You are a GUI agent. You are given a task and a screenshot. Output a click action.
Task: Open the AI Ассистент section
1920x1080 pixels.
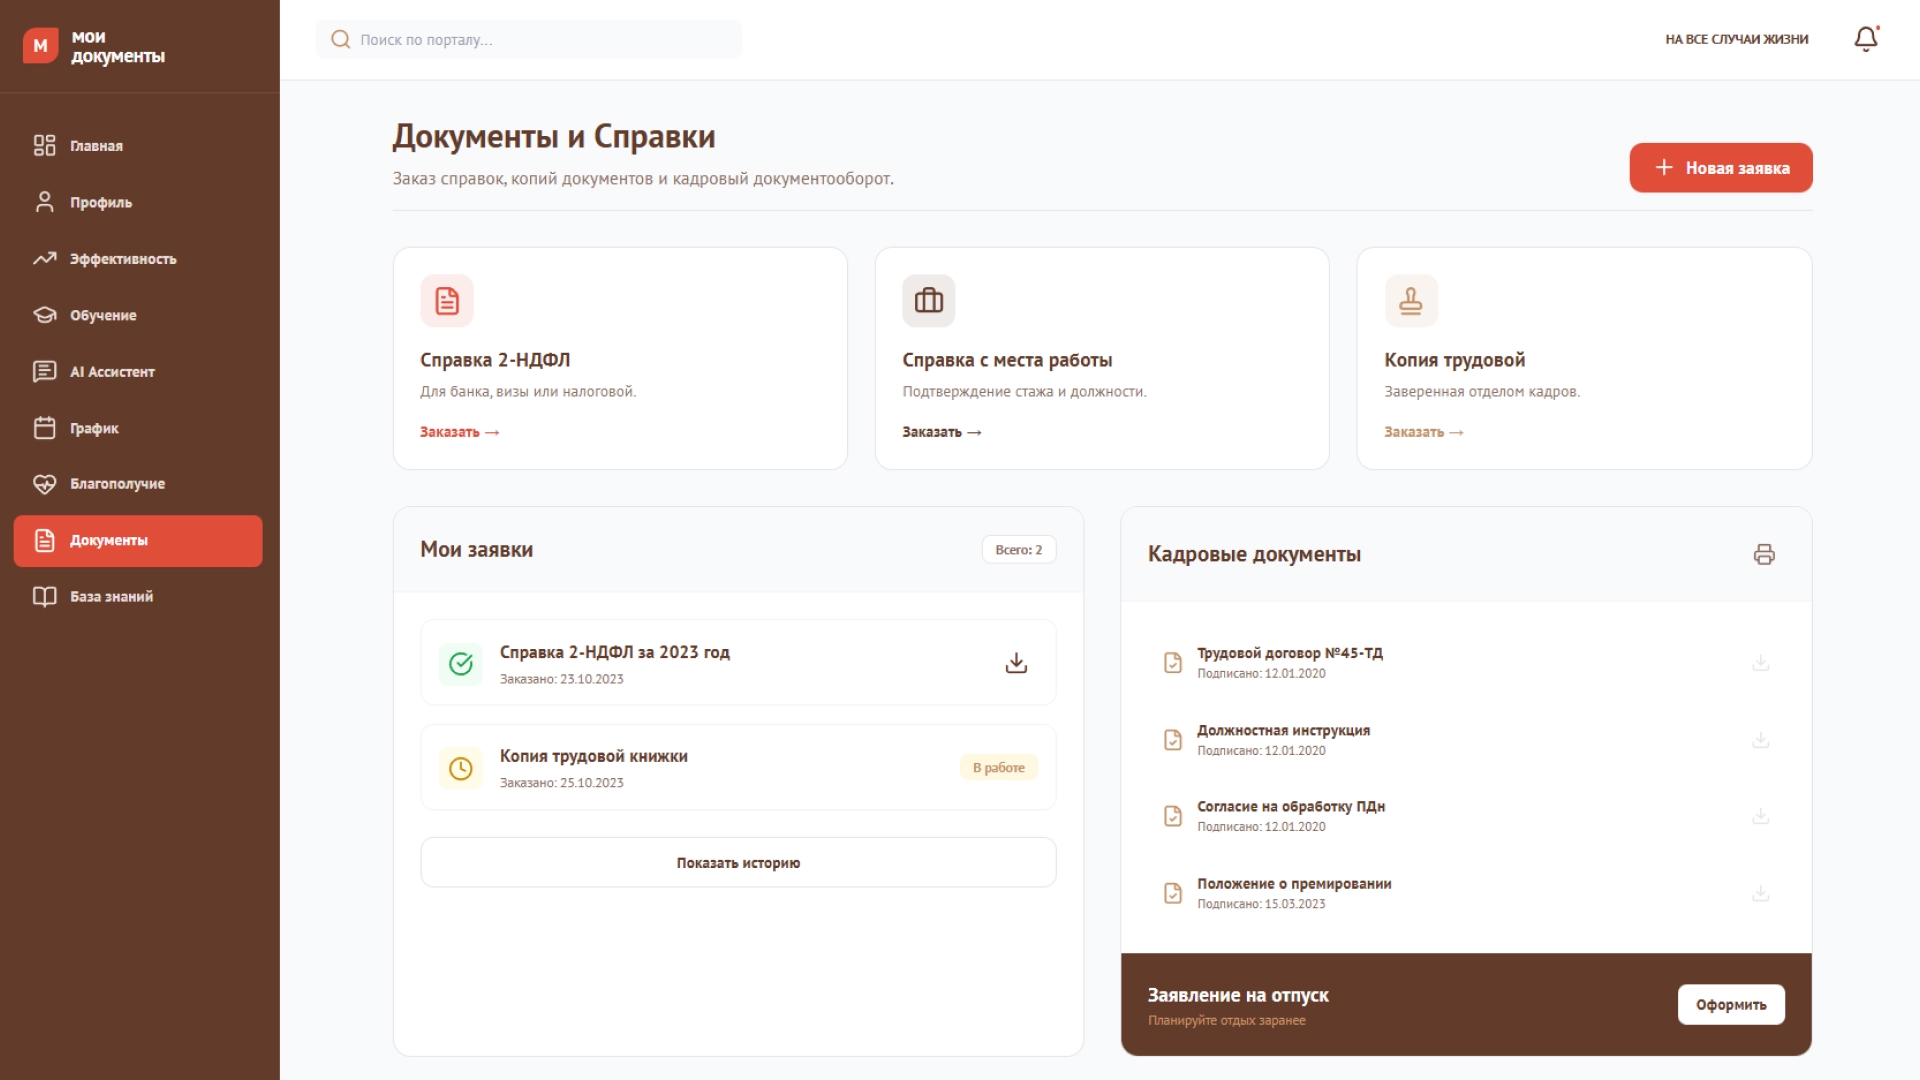(x=110, y=371)
